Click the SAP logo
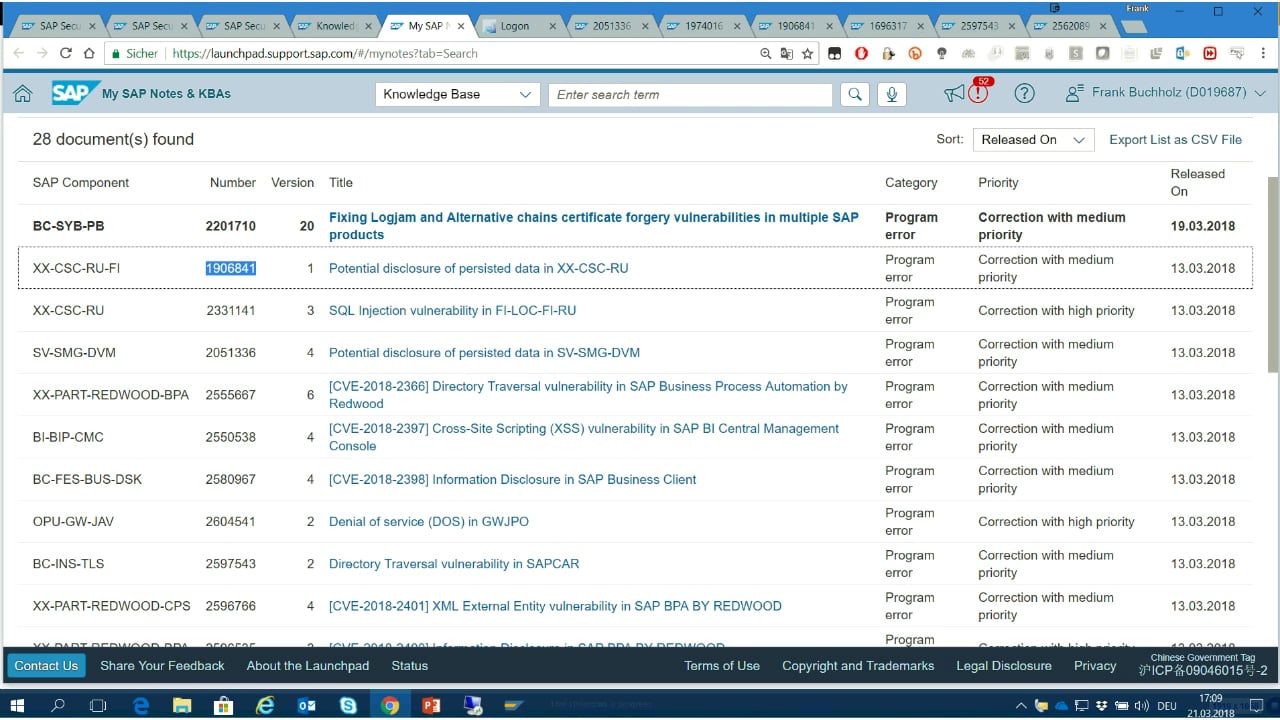Viewport: 1280px width, 720px height. tap(74, 93)
